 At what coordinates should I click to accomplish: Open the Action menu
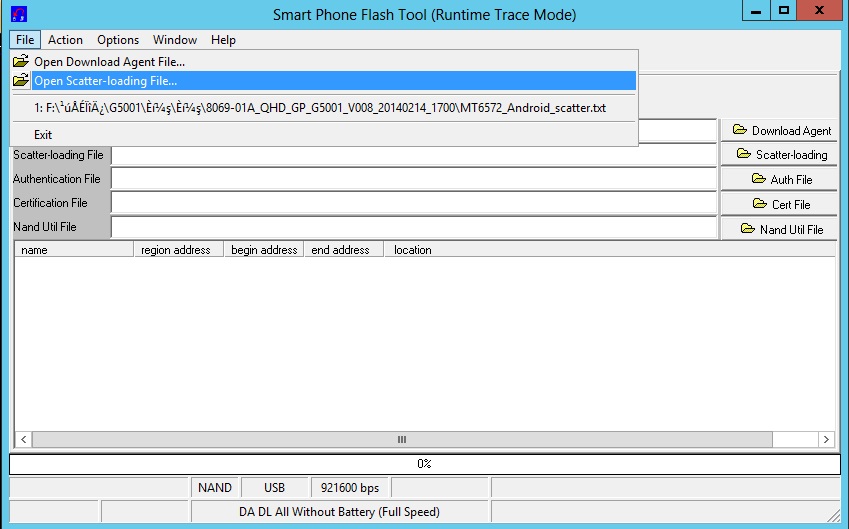tap(66, 40)
